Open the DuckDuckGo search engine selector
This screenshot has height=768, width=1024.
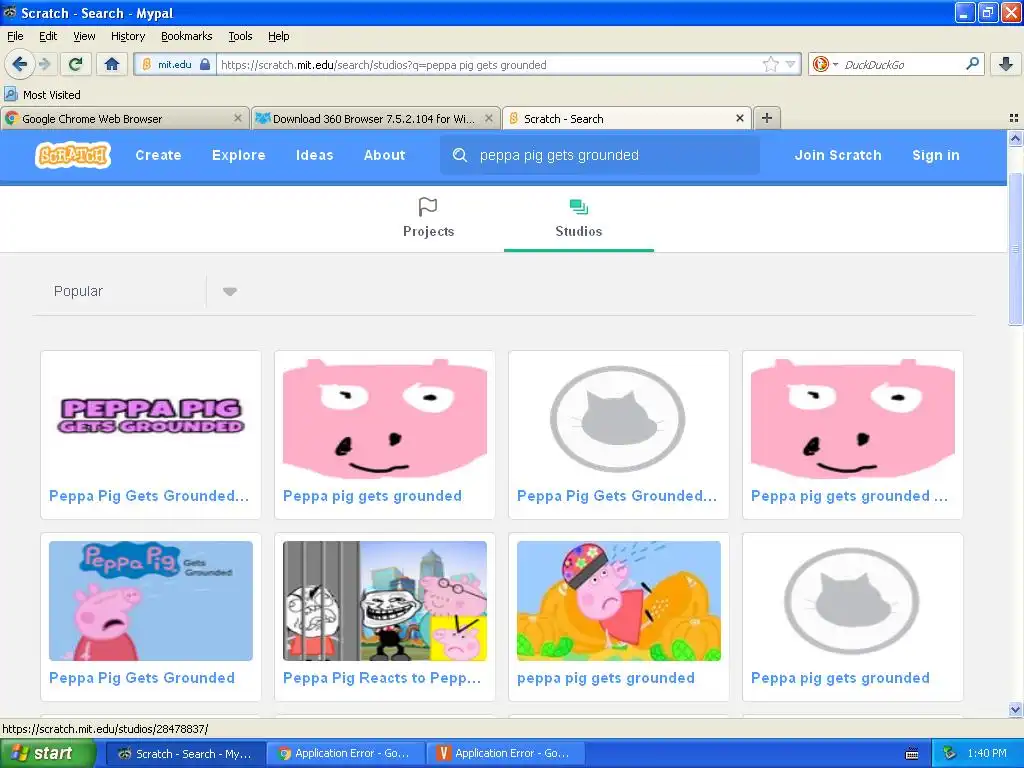pyautogui.click(x=825, y=64)
